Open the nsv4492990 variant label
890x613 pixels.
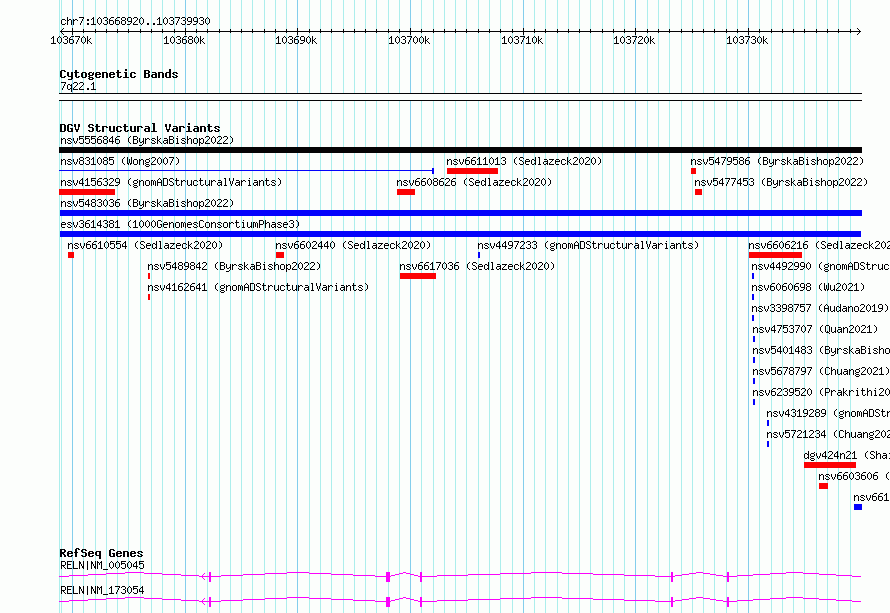tap(820, 266)
